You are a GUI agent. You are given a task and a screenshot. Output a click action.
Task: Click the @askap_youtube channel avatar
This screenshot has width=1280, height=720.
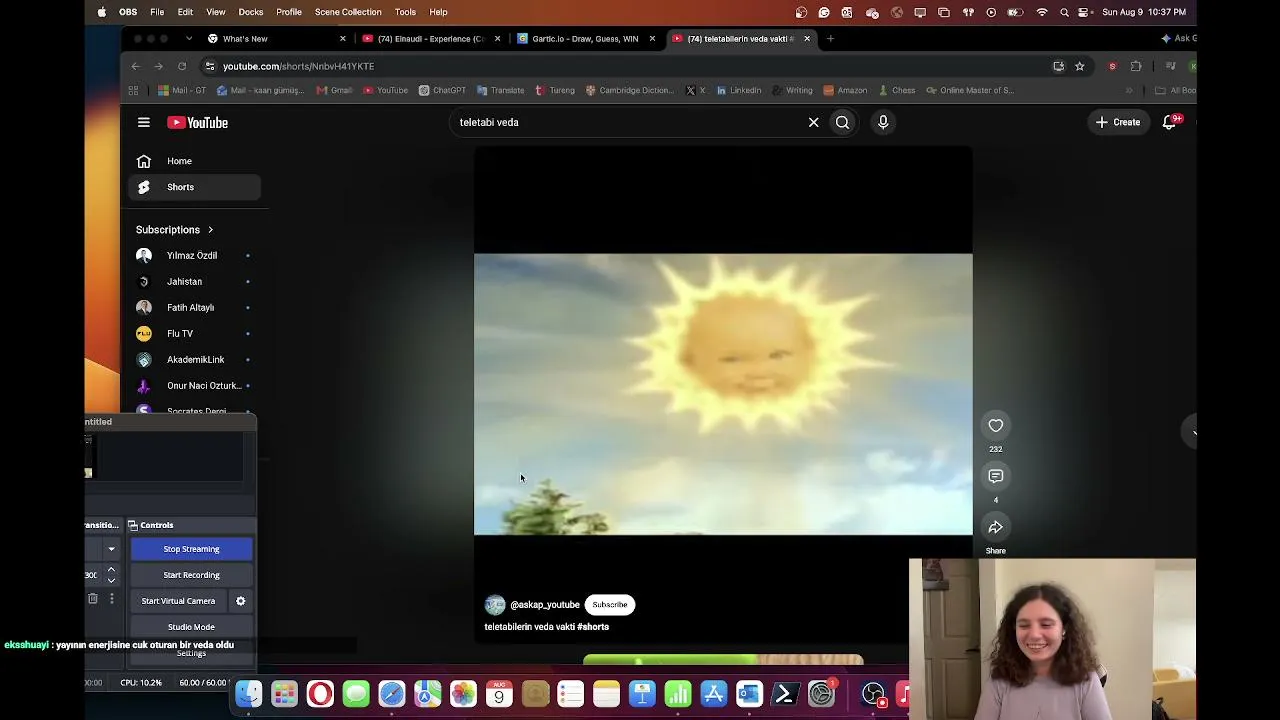495,605
